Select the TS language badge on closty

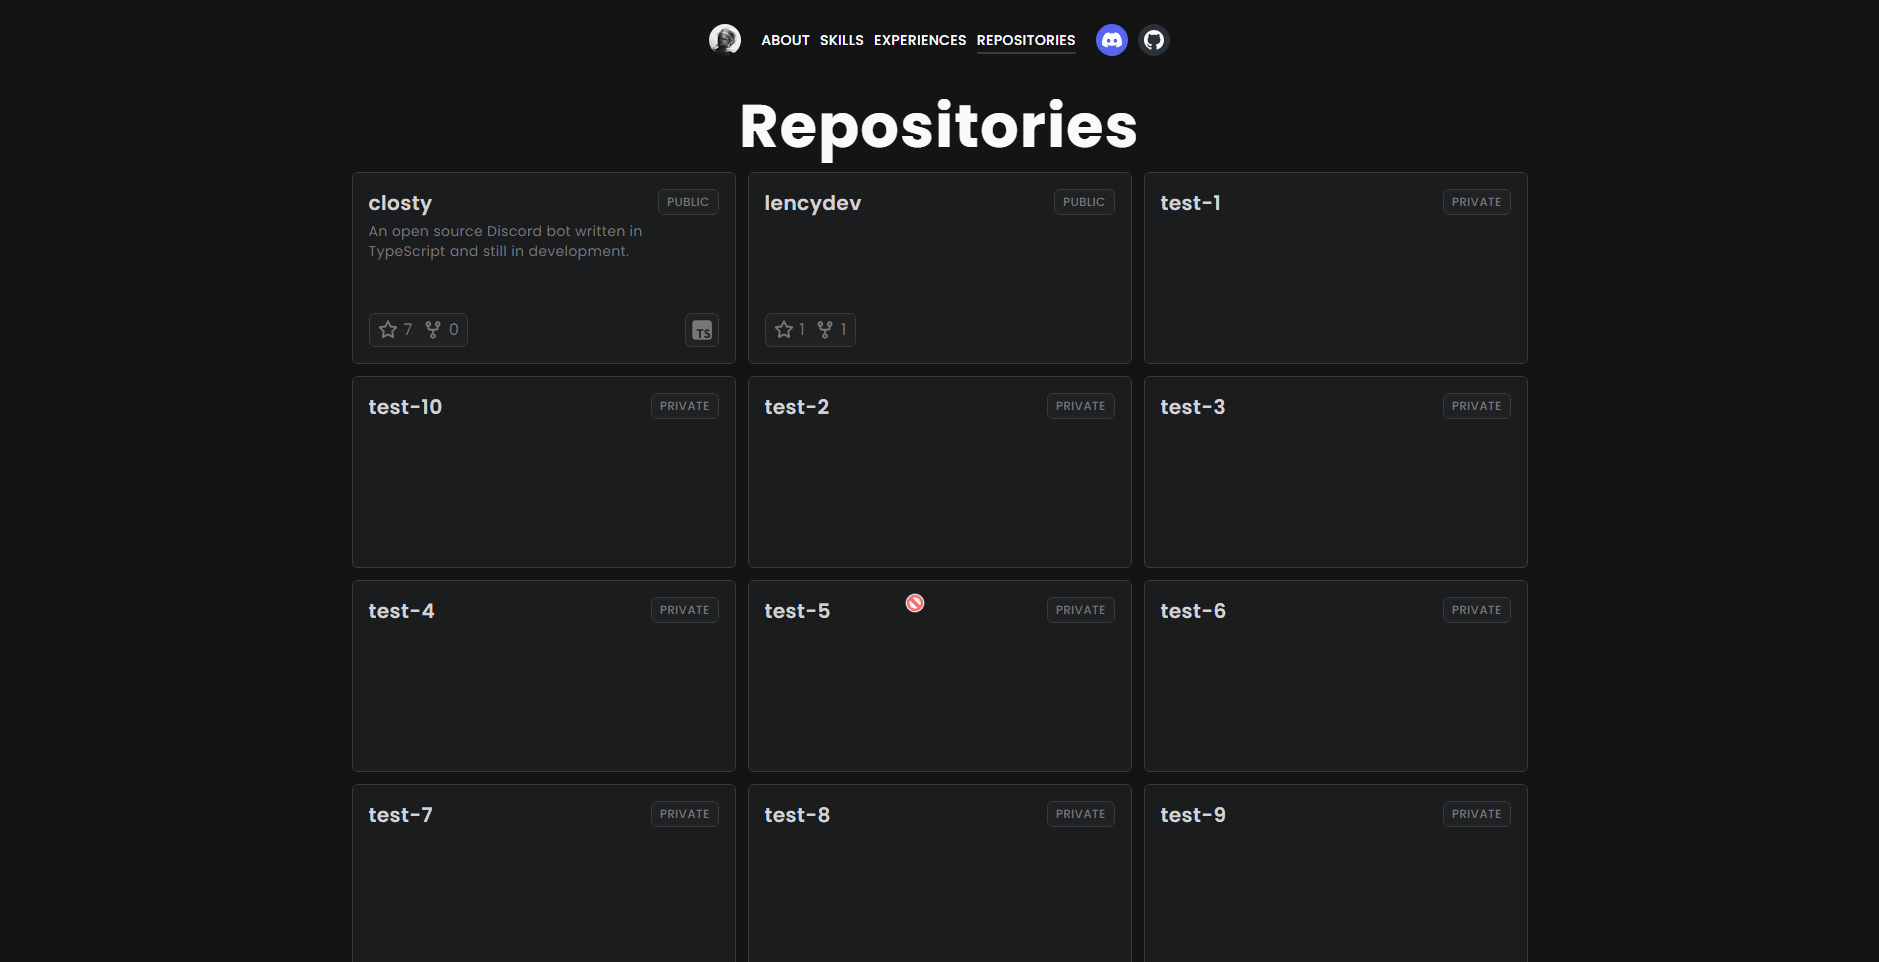(702, 330)
